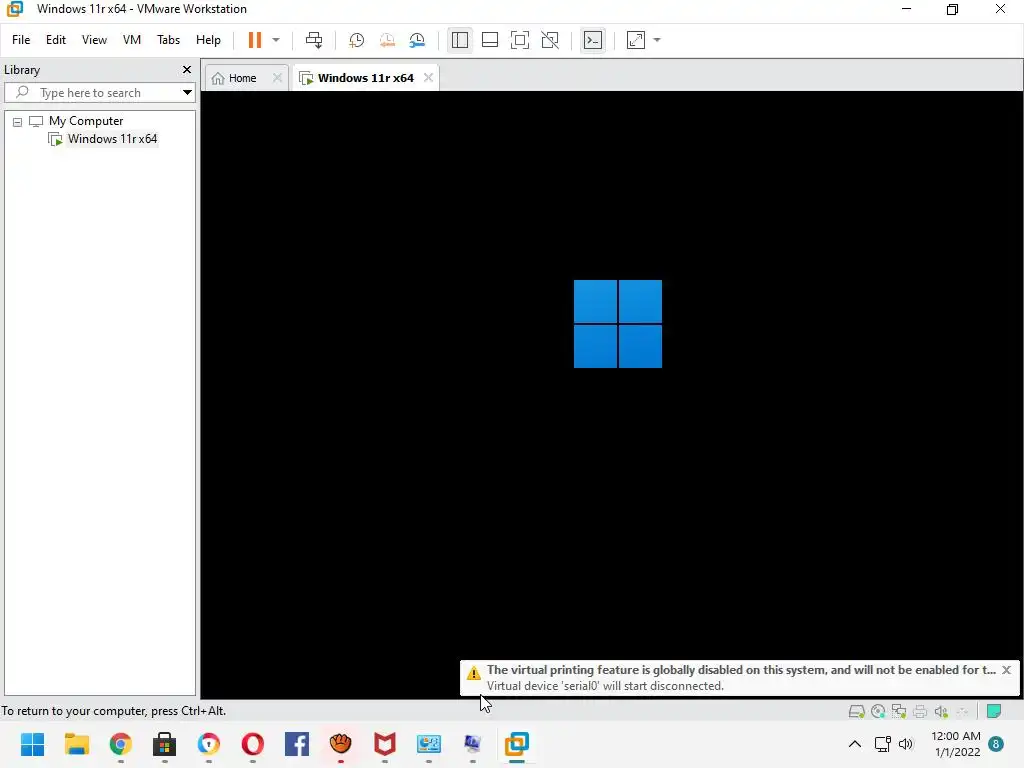Collapse the My Computer tree node
Image resolution: width=1024 pixels, height=768 pixels.
pyautogui.click(x=18, y=121)
